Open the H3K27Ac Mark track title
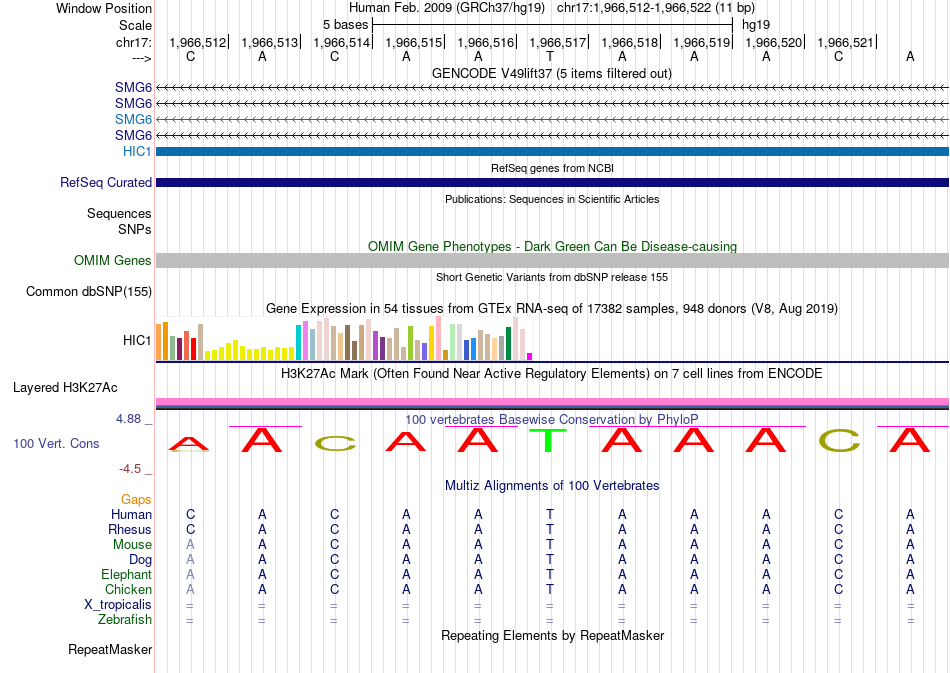The image size is (950, 673). (x=552, y=373)
